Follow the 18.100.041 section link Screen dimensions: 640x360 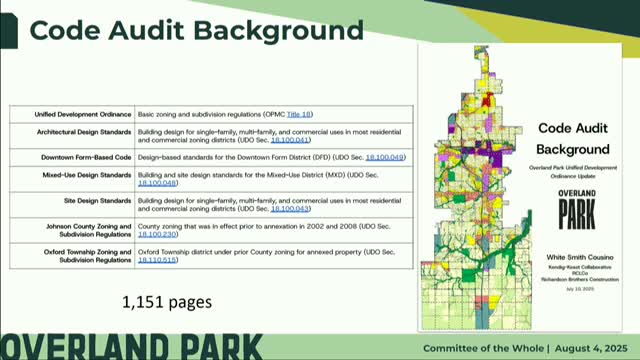290,140
